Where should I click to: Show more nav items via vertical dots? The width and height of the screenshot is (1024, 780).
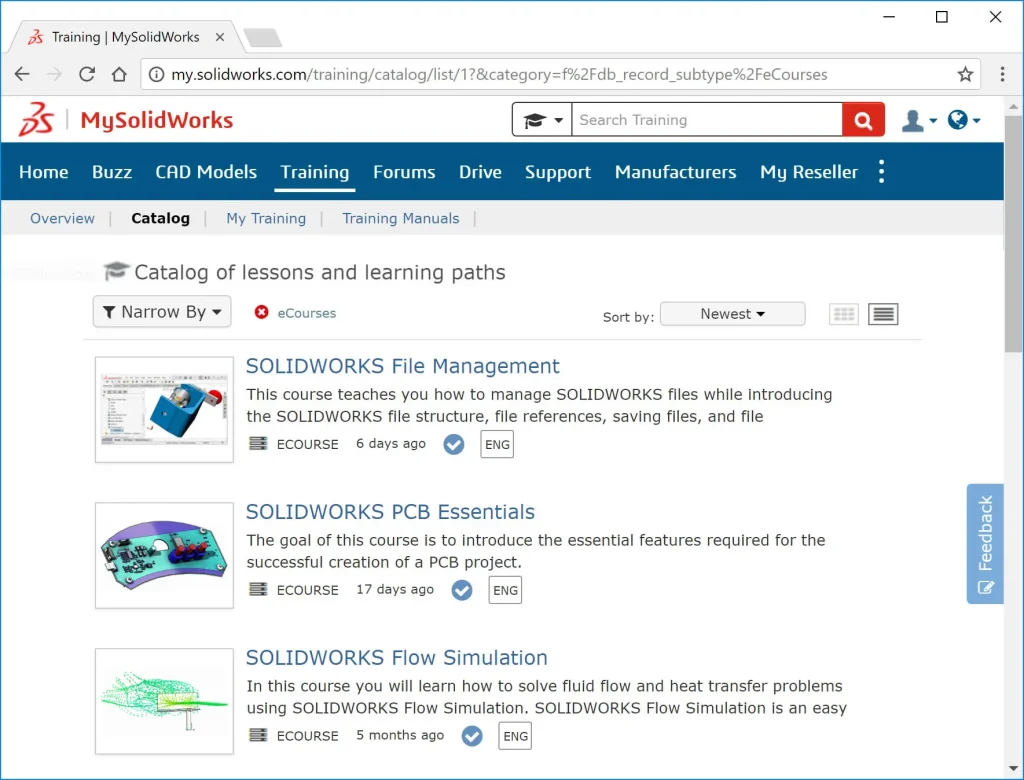882,171
